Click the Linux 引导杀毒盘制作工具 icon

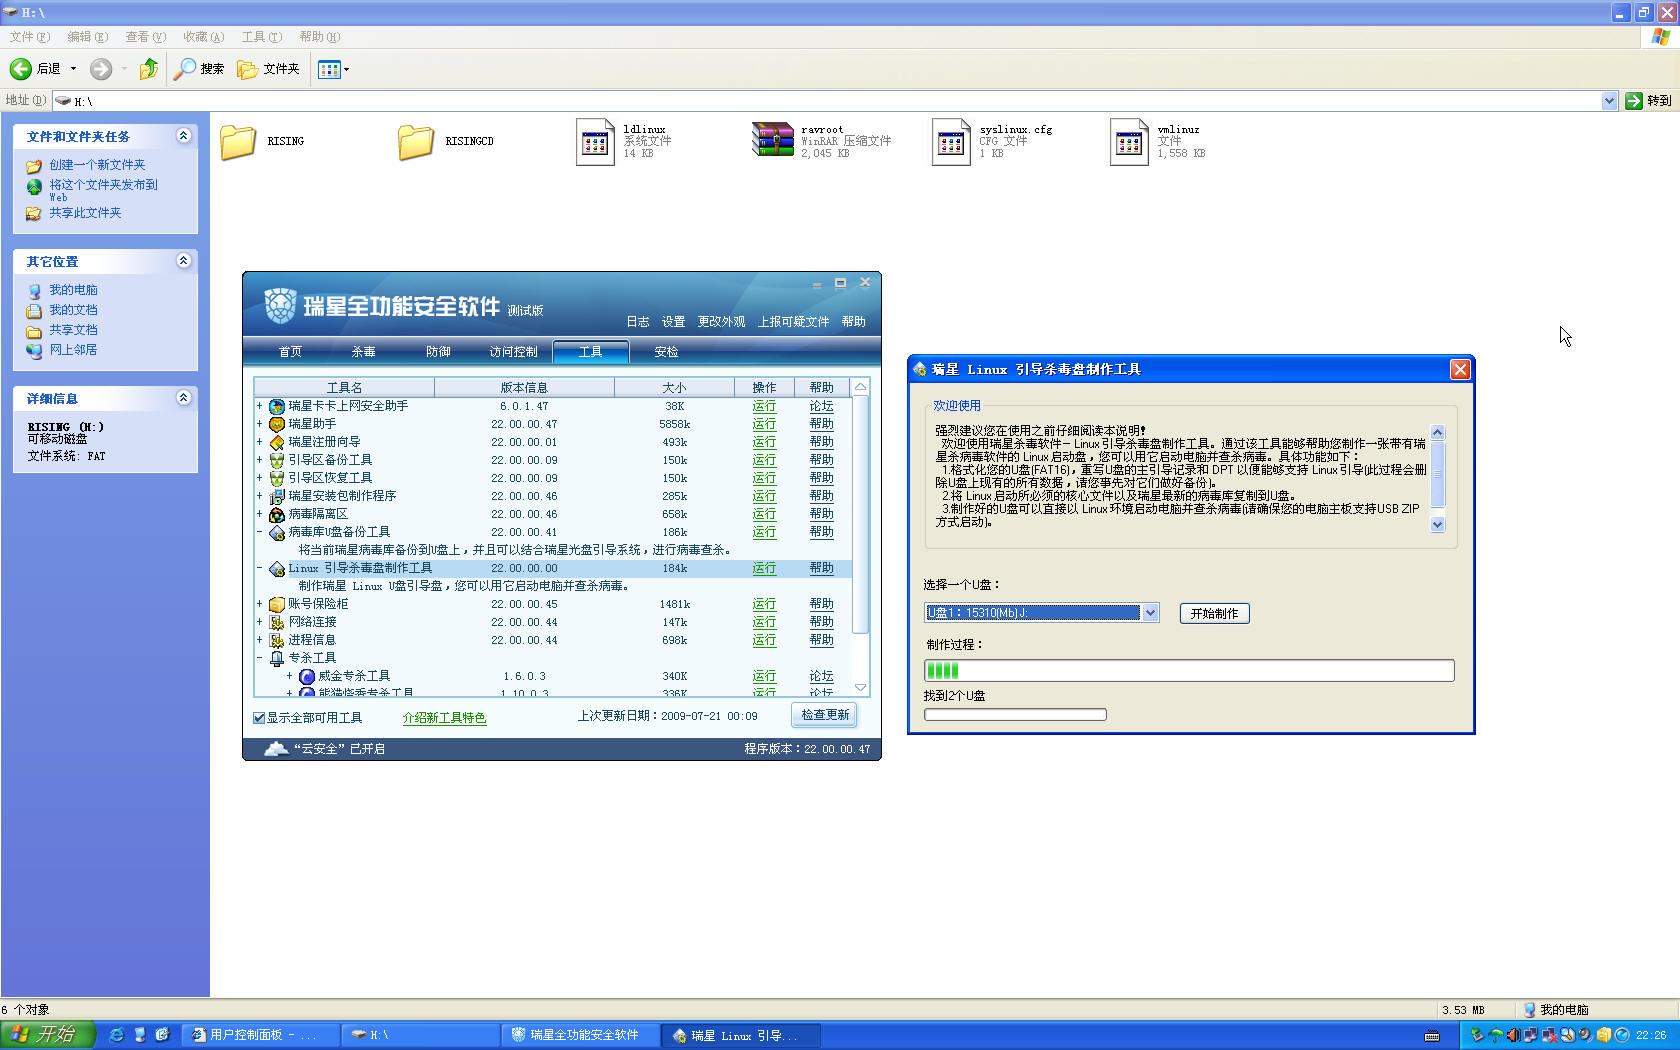point(277,568)
